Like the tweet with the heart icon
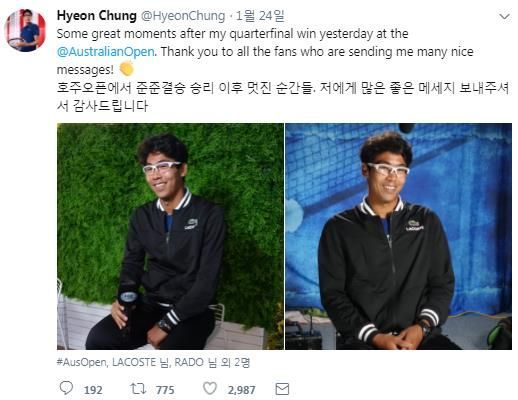518x400 pixels. pyautogui.click(x=210, y=389)
